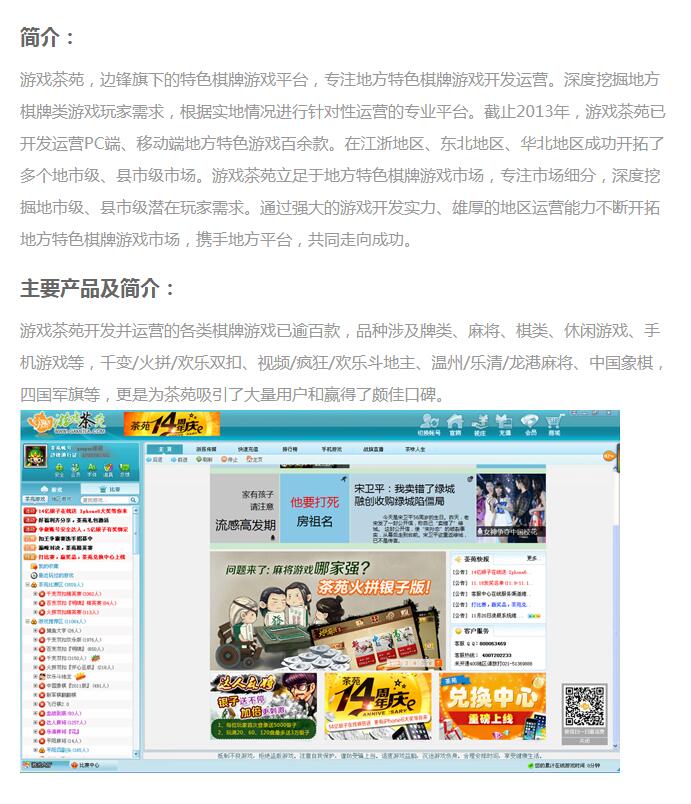
Task: Click the orange round badge at right edge
Action: [x=608, y=456]
